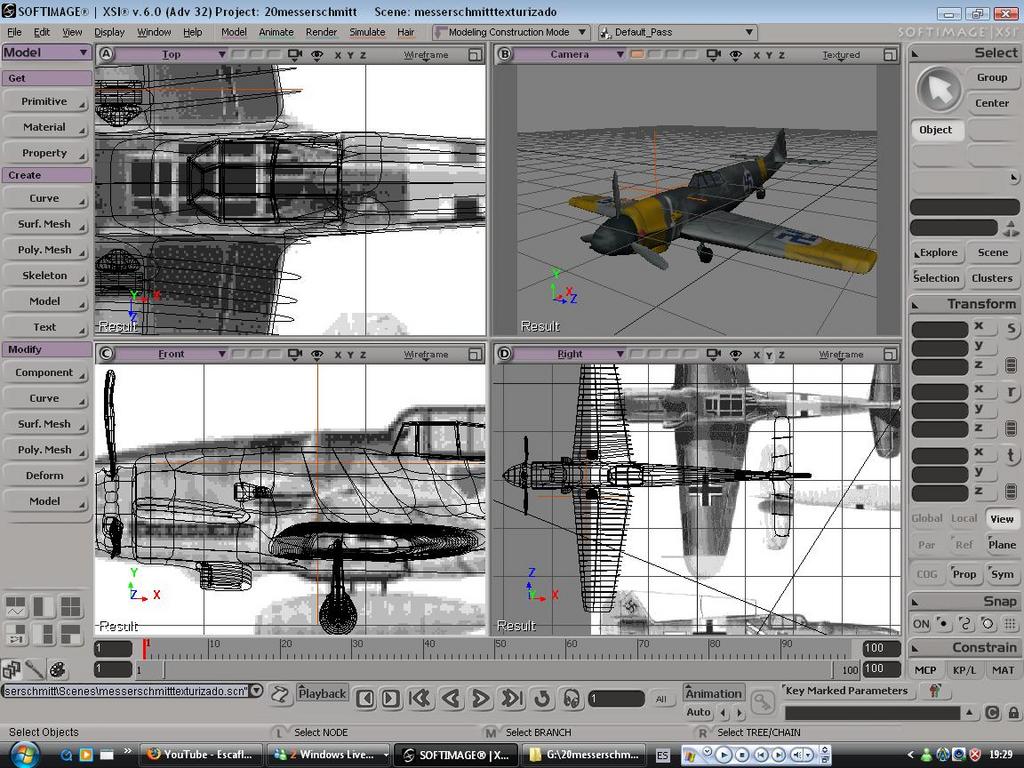Toggle loop playback

[x=541, y=699]
